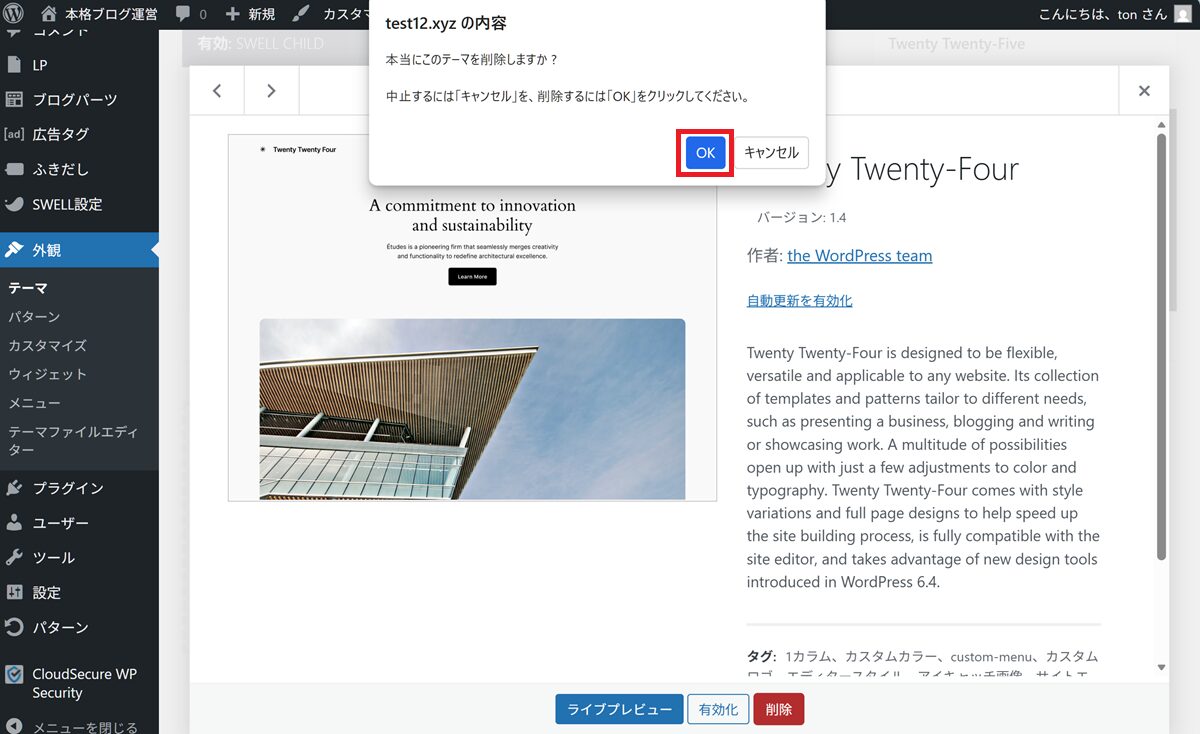
Task: Open the ユーザー menu icon
Action: pyautogui.click(x=14, y=523)
